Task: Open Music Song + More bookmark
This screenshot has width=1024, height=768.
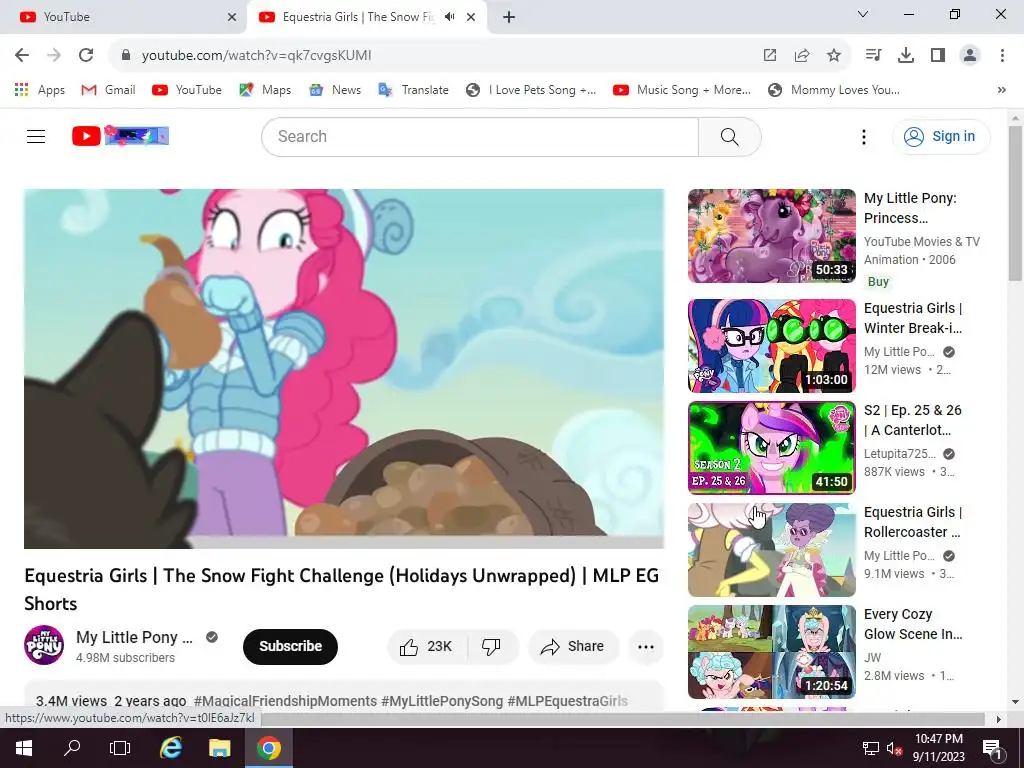Action: tap(682, 90)
